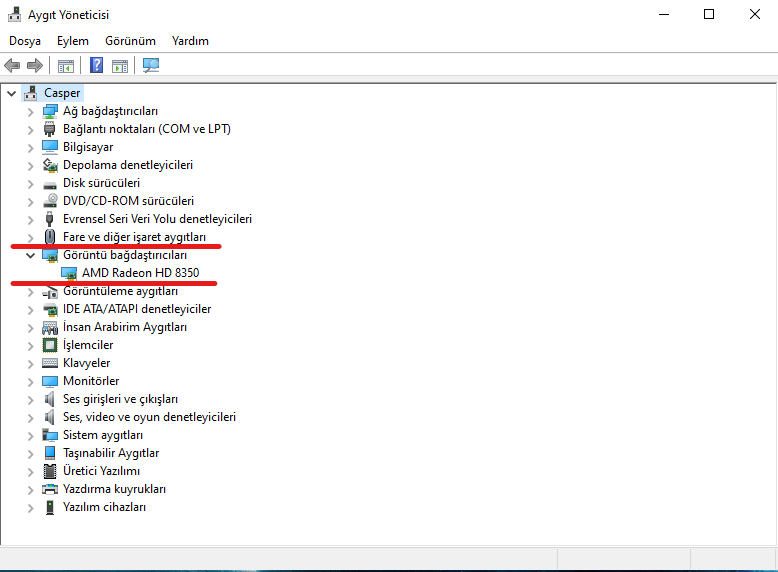
Task: Expand the Klavyeler category
Action: [x=30, y=364]
